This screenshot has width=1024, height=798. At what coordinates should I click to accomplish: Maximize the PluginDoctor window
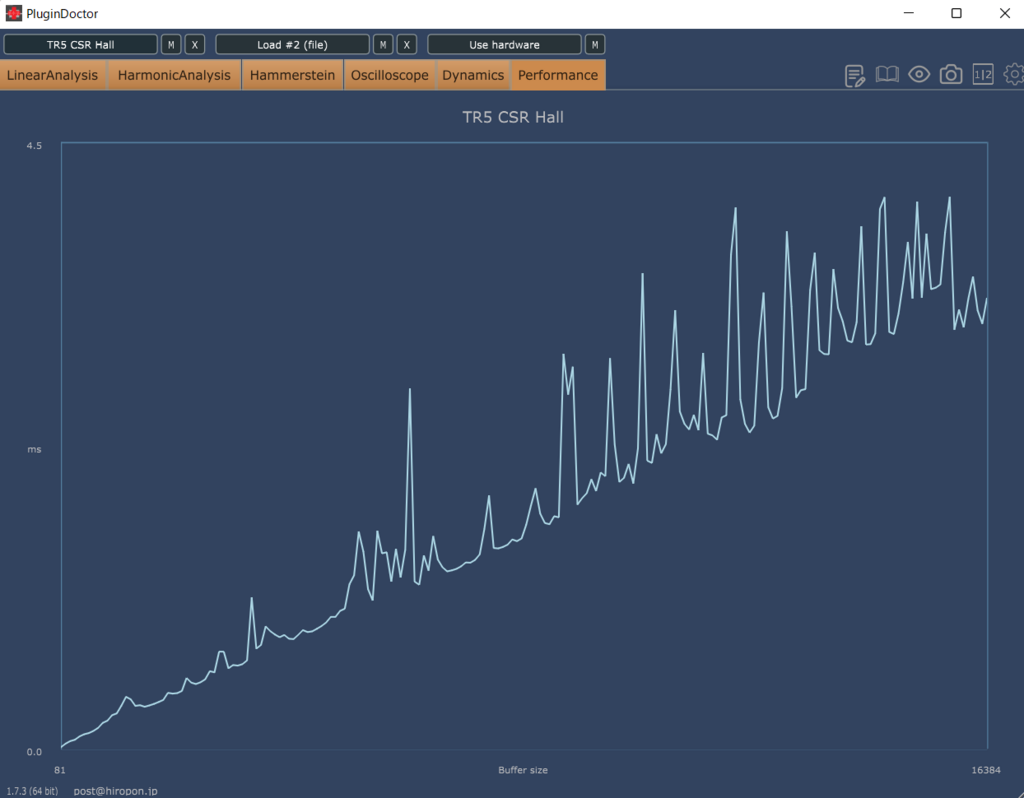pos(956,13)
